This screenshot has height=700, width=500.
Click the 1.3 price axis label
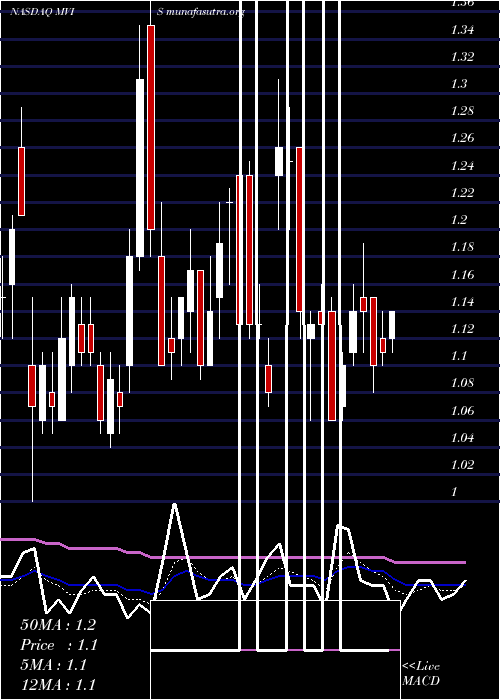tap(459, 84)
